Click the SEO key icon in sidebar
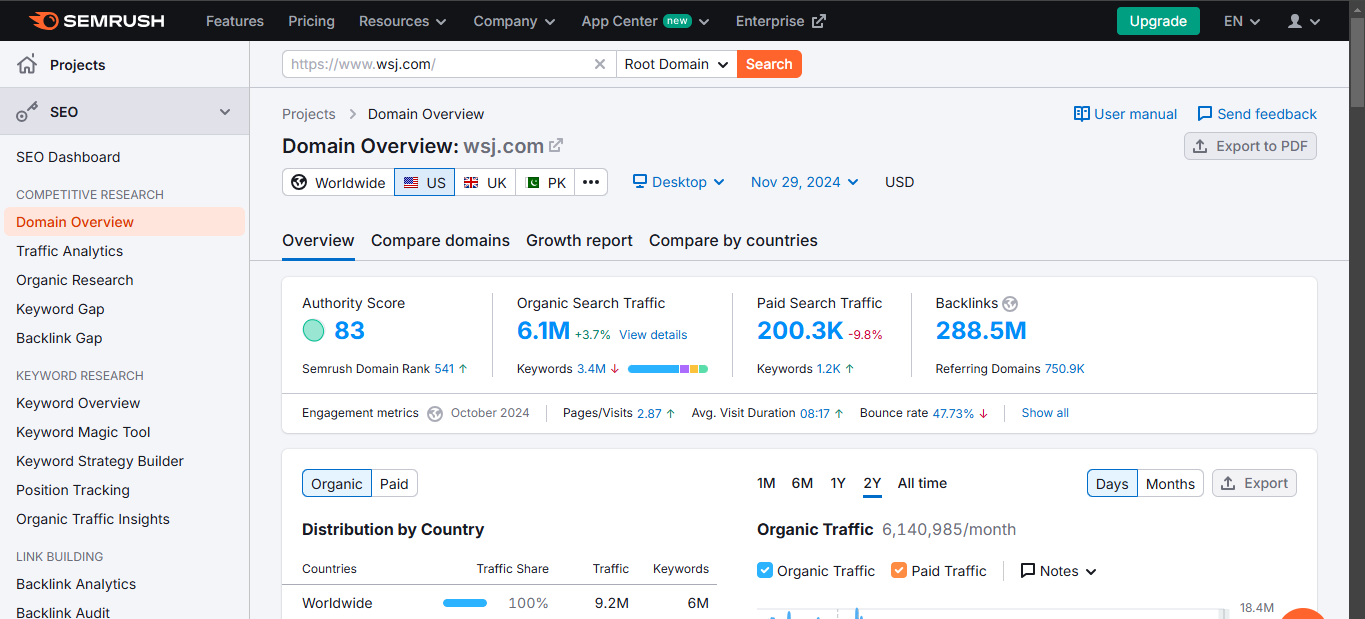The height and width of the screenshot is (619, 1365). [27, 112]
